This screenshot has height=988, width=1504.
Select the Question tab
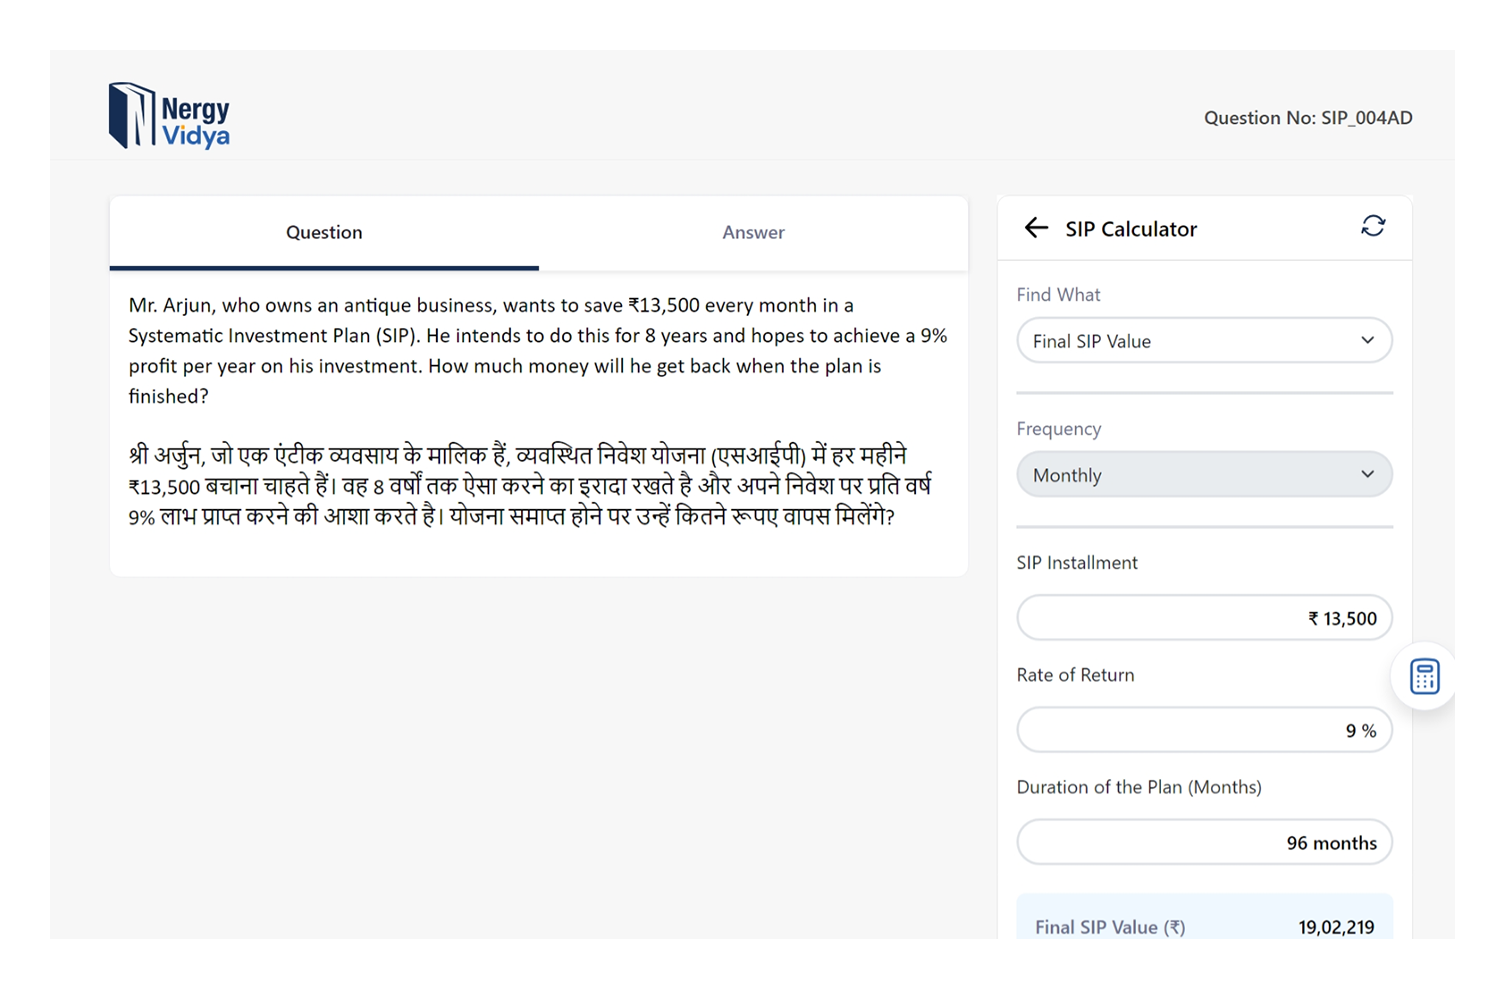tap(324, 232)
